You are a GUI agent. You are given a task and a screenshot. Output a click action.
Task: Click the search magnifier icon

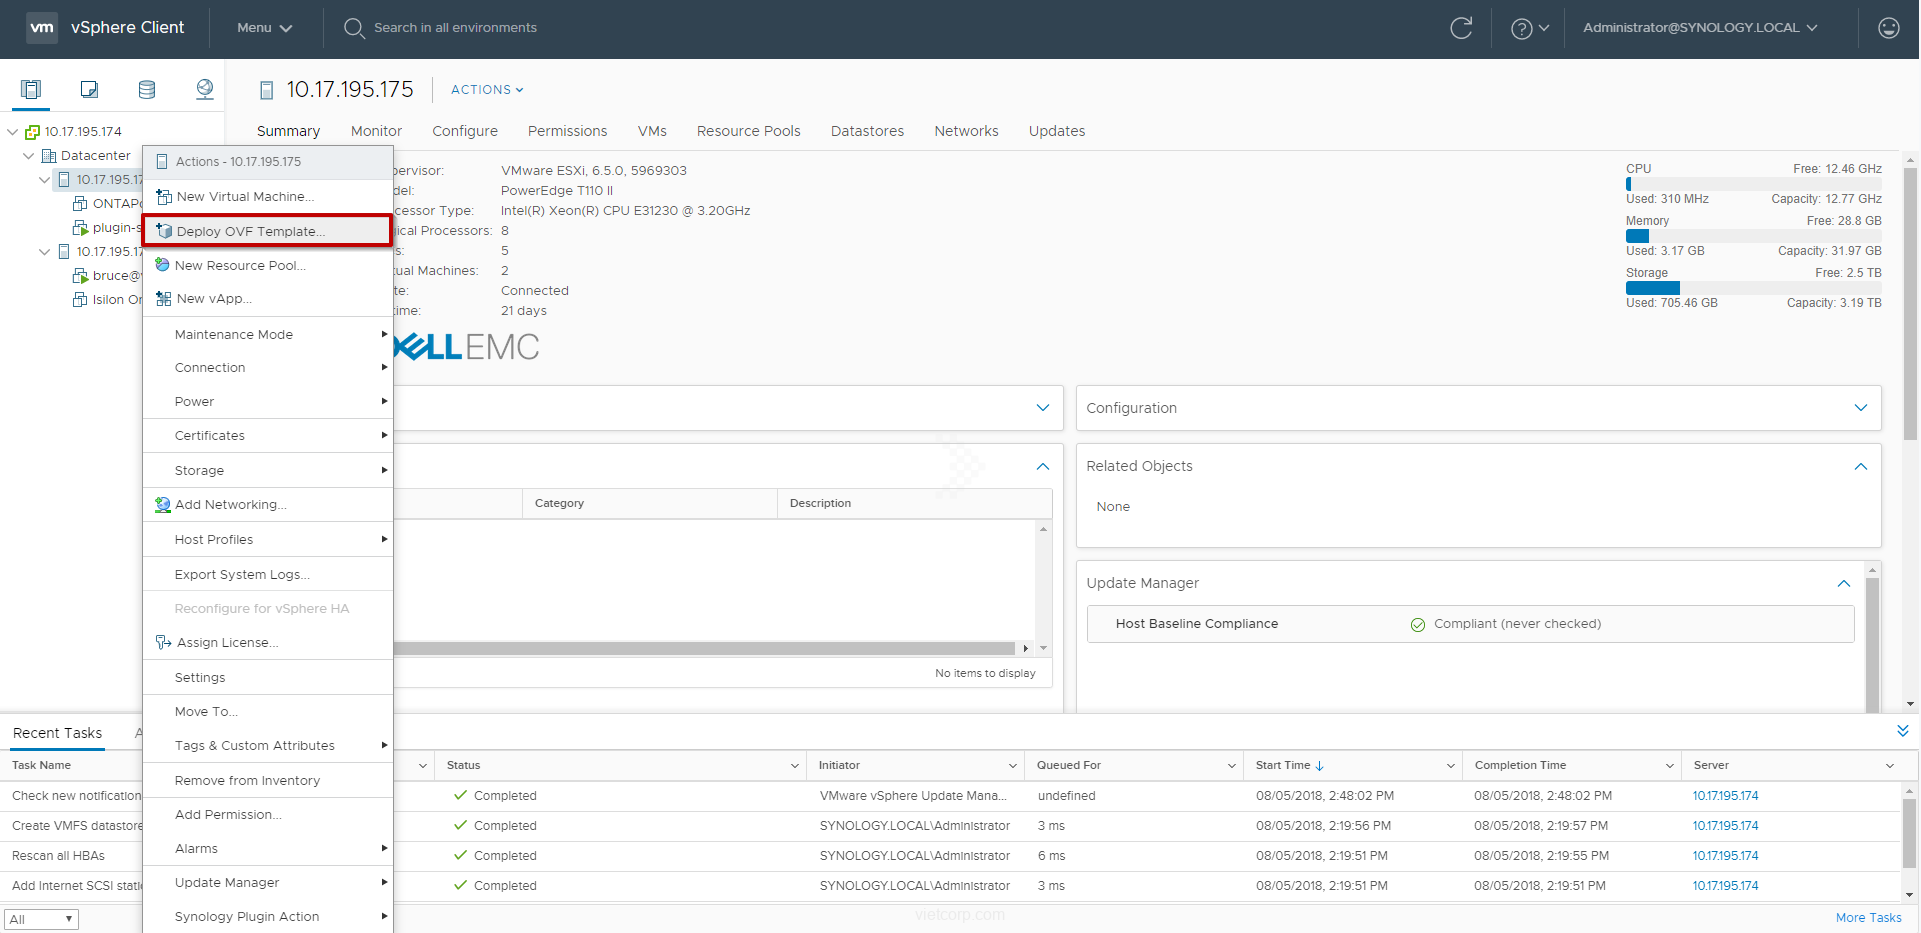pyautogui.click(x=354, y=28)
